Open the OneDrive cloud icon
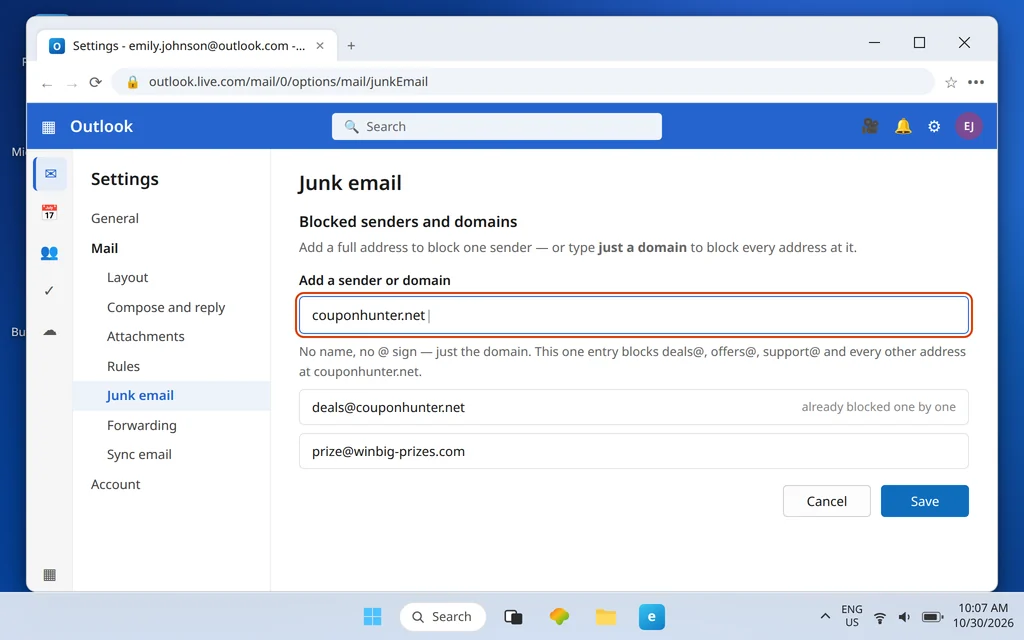This screenshot has width=1024, height=640. [x=50, y=332]
